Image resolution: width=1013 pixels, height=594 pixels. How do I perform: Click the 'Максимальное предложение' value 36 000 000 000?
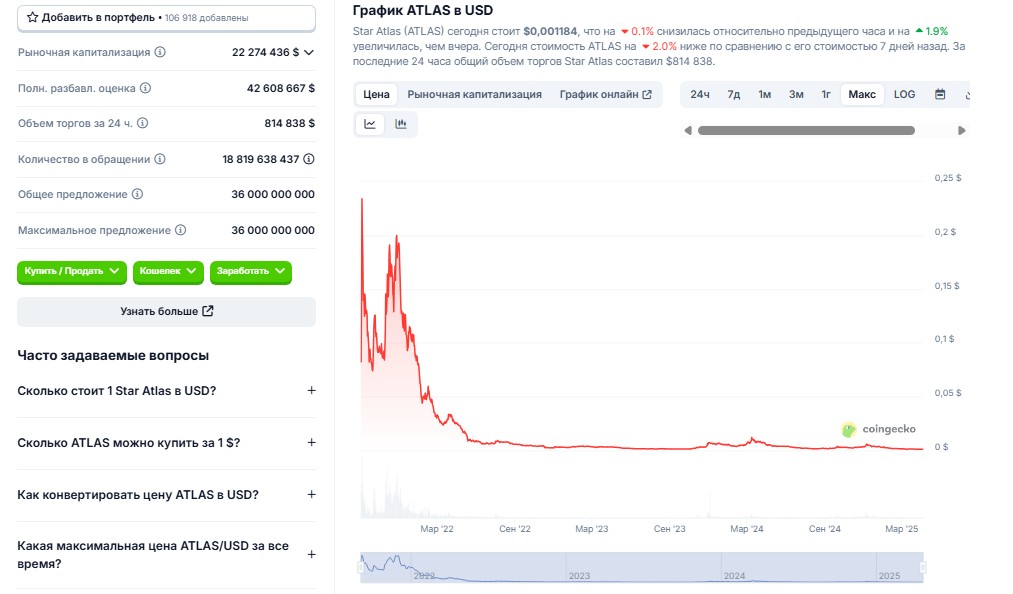click(273, 230)
